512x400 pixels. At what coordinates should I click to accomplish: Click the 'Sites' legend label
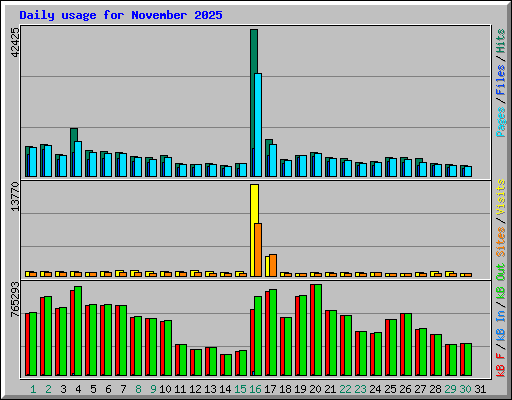[501, 242]
